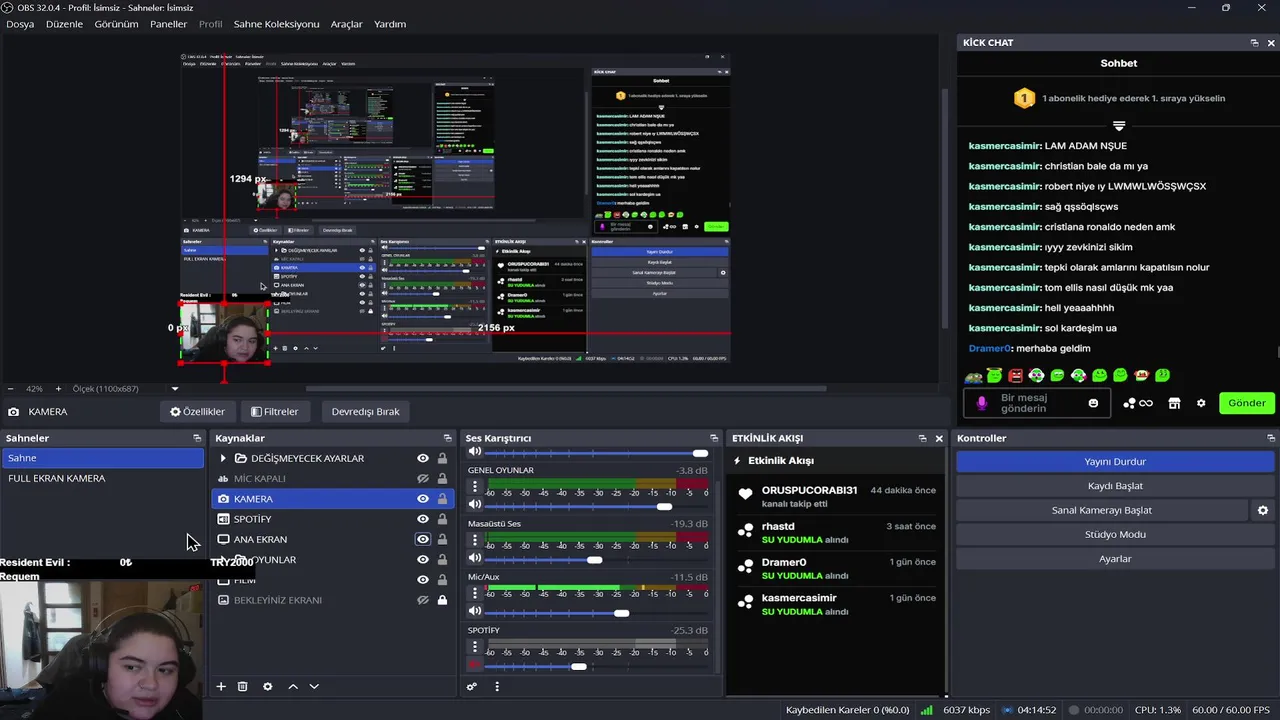Show the MİC KAPALI source
The image size is (1280, 720).
423,479
